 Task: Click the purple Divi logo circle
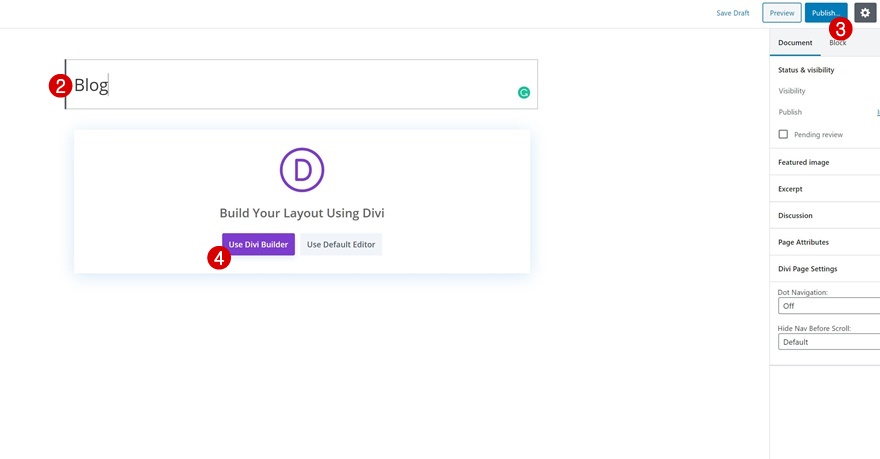[302, 170]
